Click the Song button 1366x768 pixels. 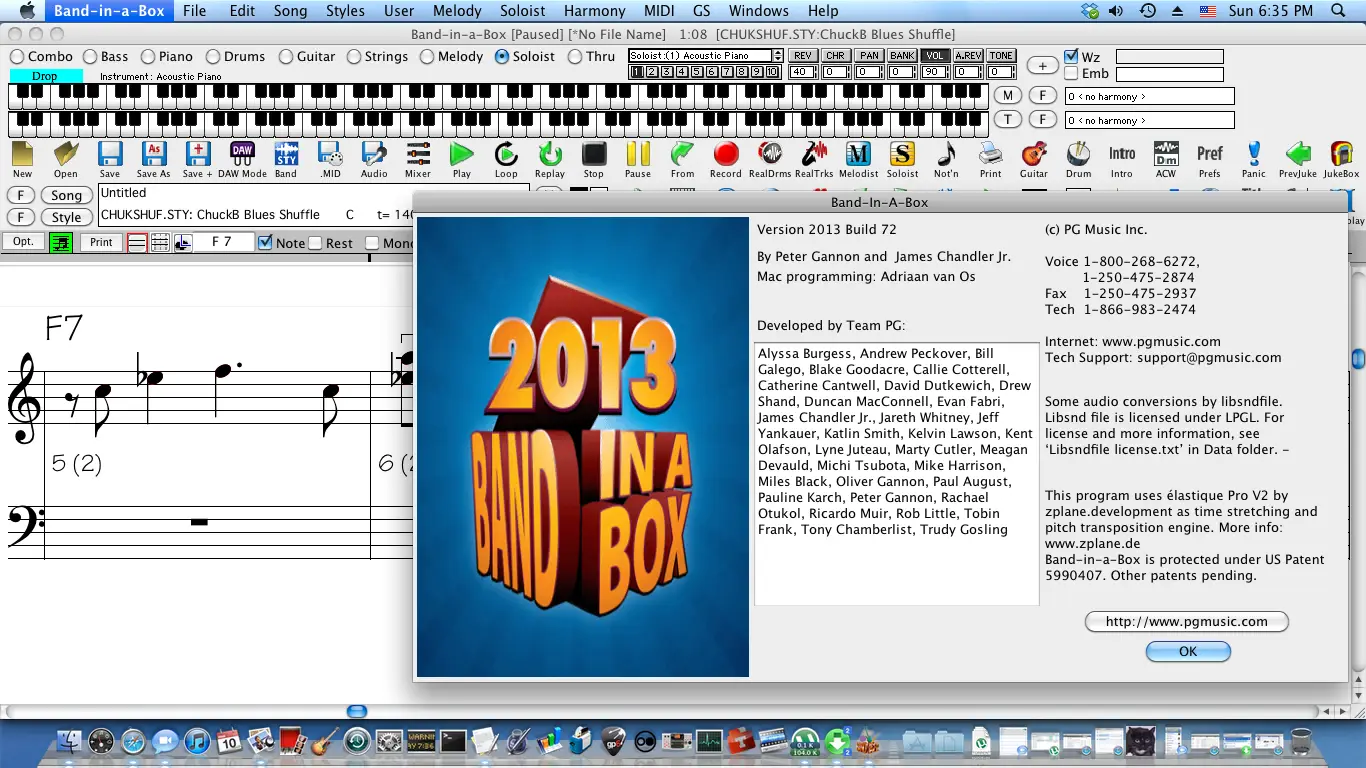click(67, 195)
